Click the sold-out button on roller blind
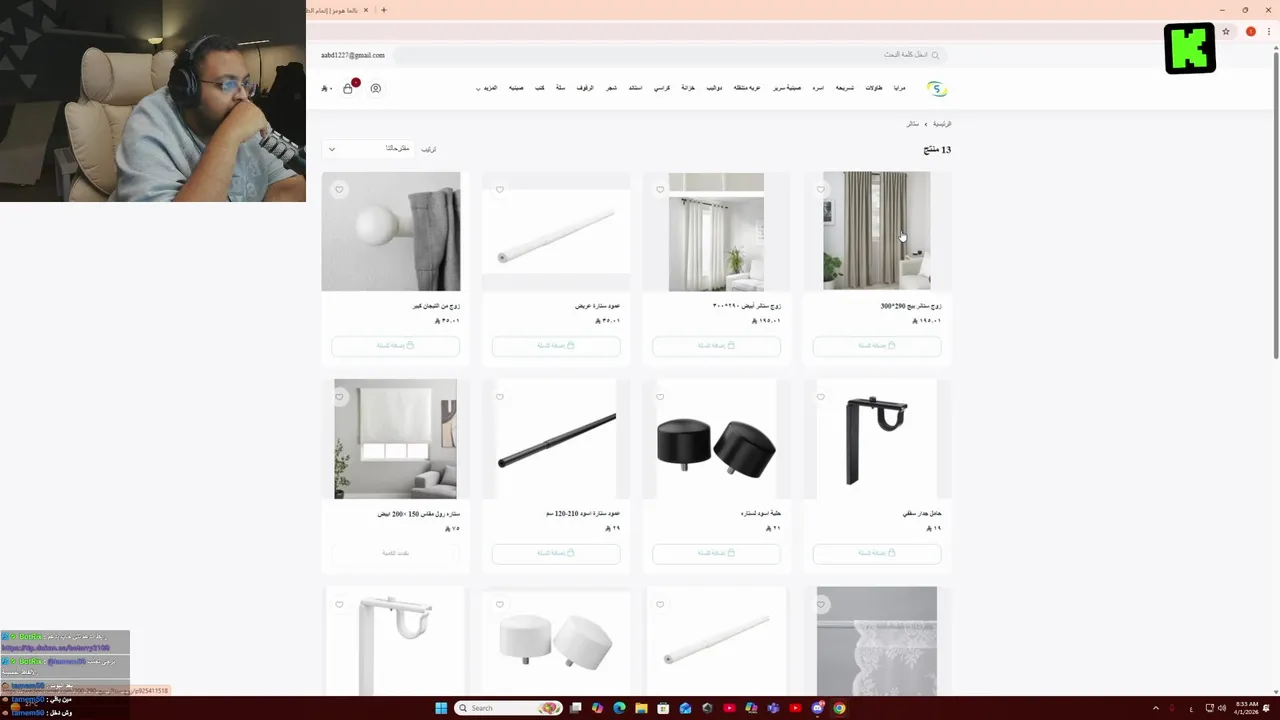This screenshot has width=1280, height=720. [x=395, y=553]
